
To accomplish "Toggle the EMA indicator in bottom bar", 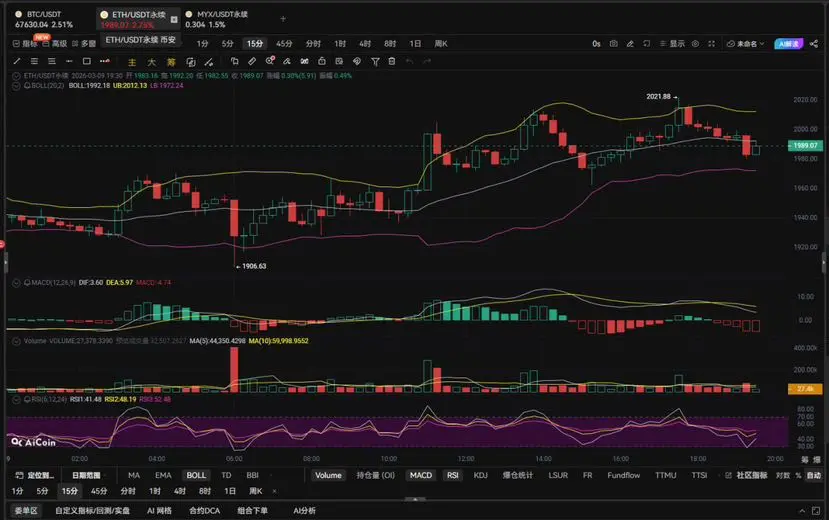I will click(163, 475).
